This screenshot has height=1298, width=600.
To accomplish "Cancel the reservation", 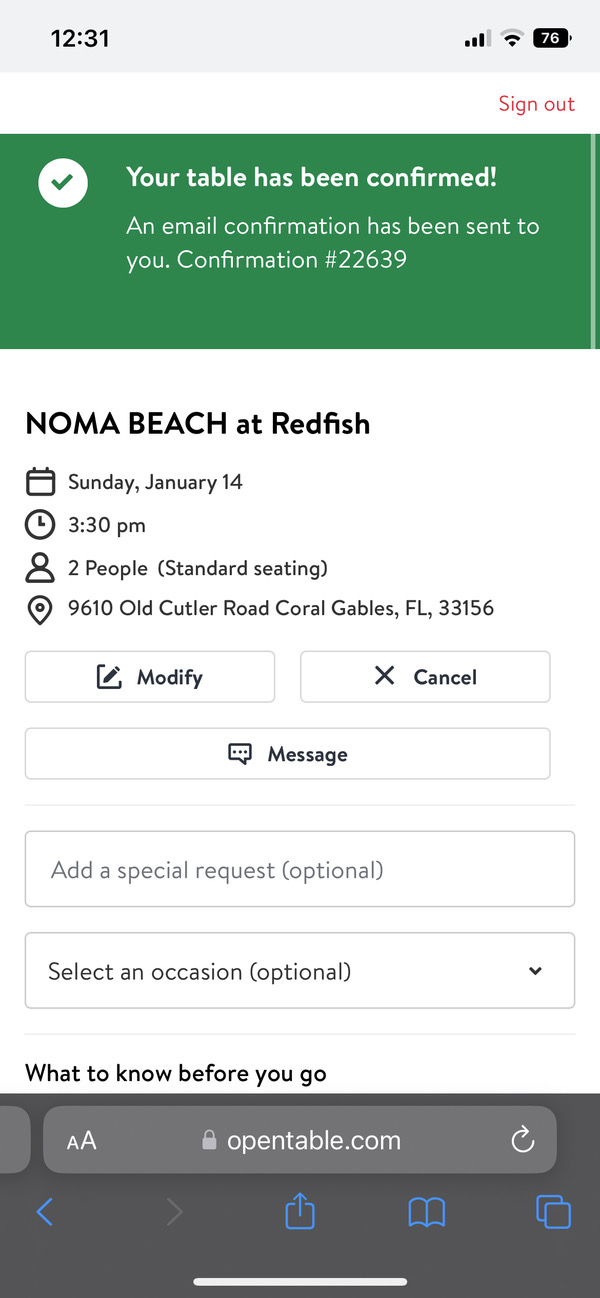I will click(425, 677).
